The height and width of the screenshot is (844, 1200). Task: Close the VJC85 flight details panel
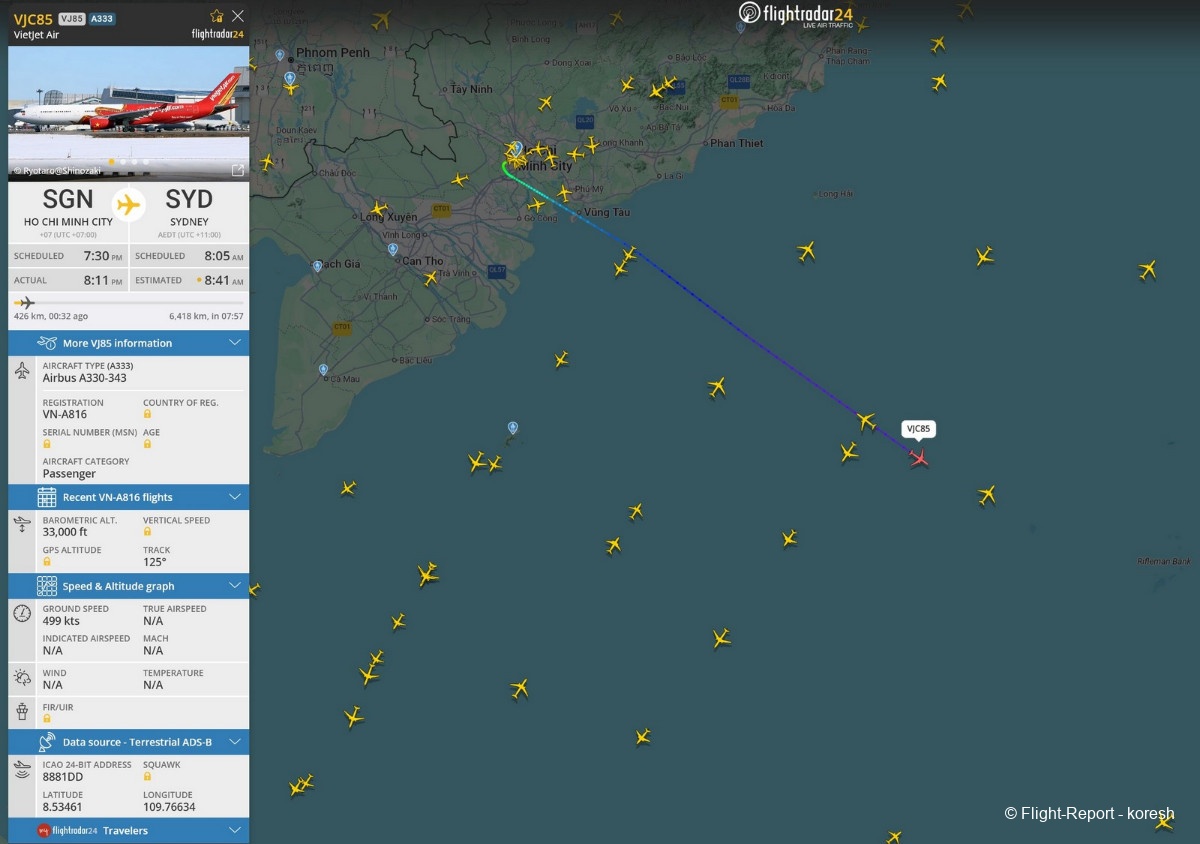(x=237, y=16)
